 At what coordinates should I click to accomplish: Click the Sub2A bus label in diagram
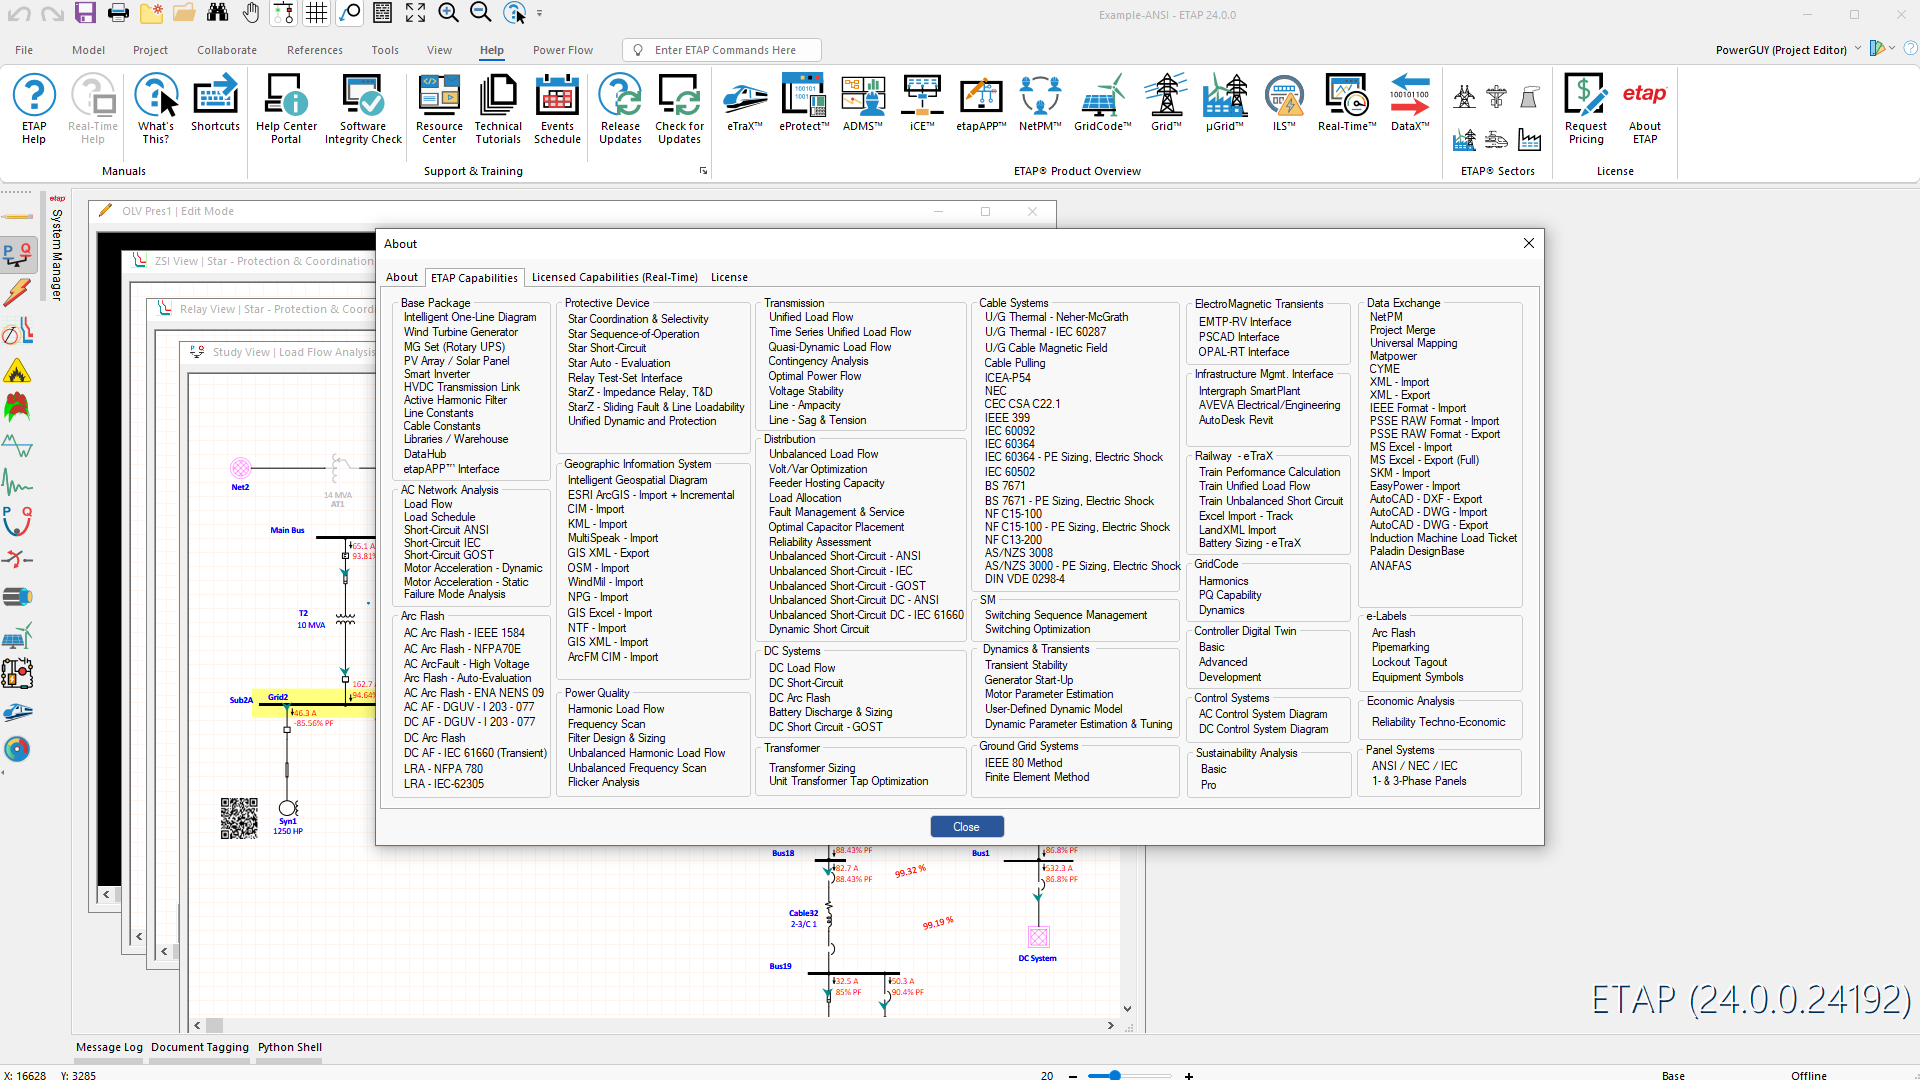point(241,700)
